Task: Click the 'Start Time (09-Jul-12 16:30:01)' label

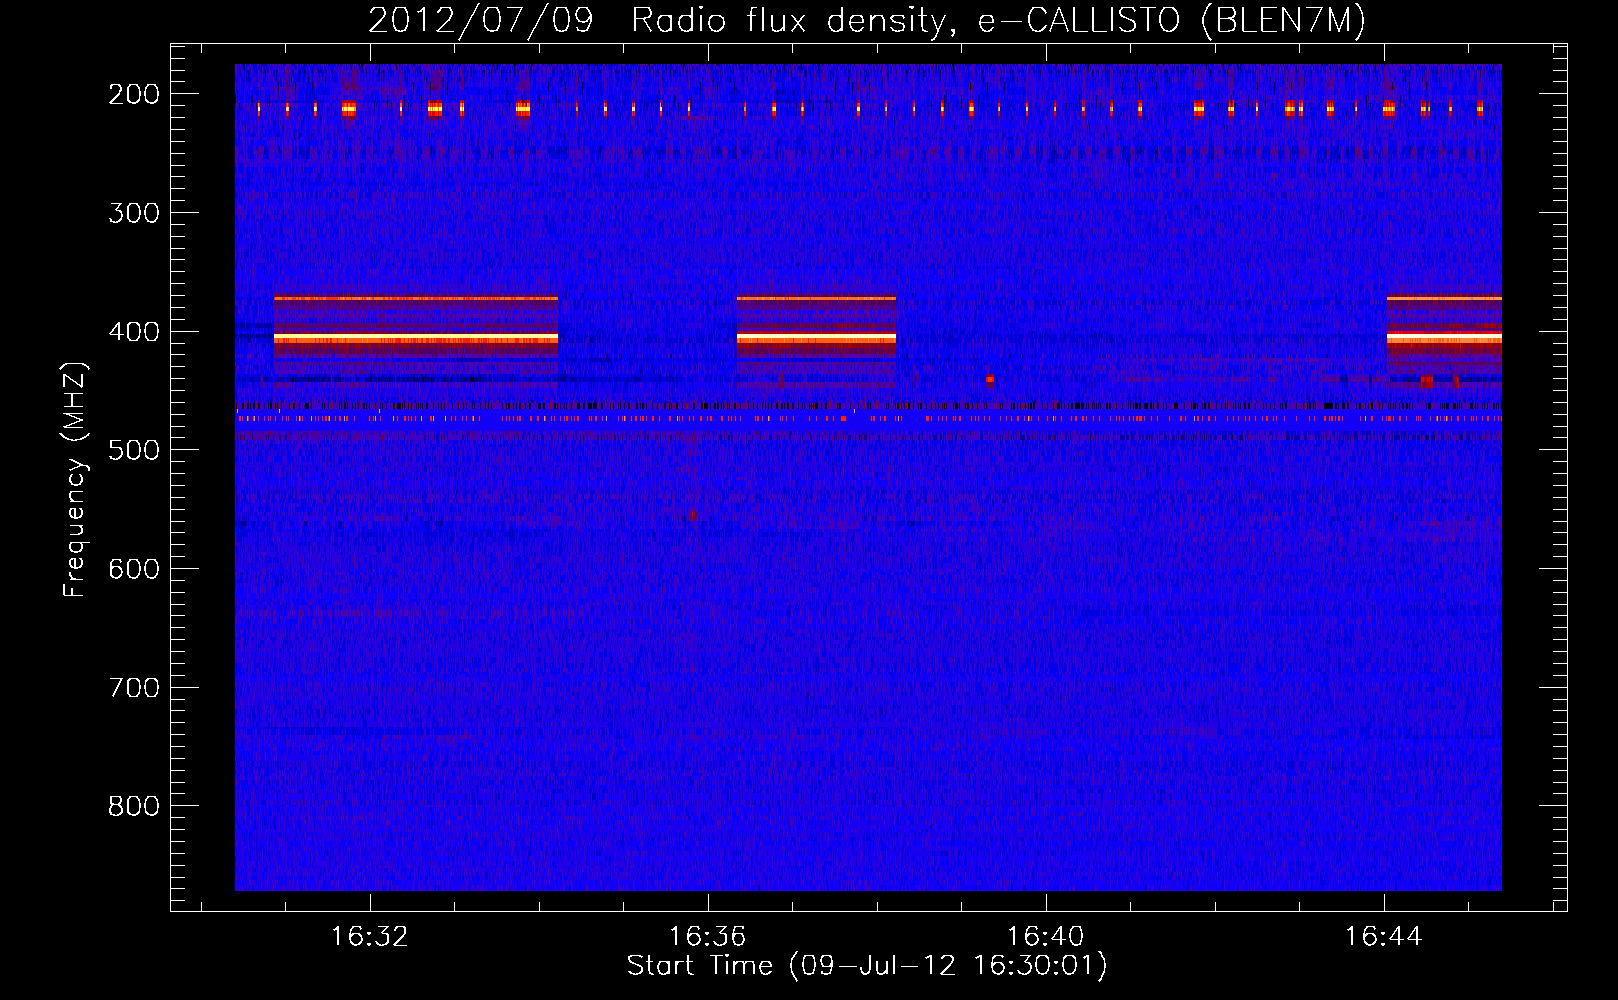Action: coord(867,966)
